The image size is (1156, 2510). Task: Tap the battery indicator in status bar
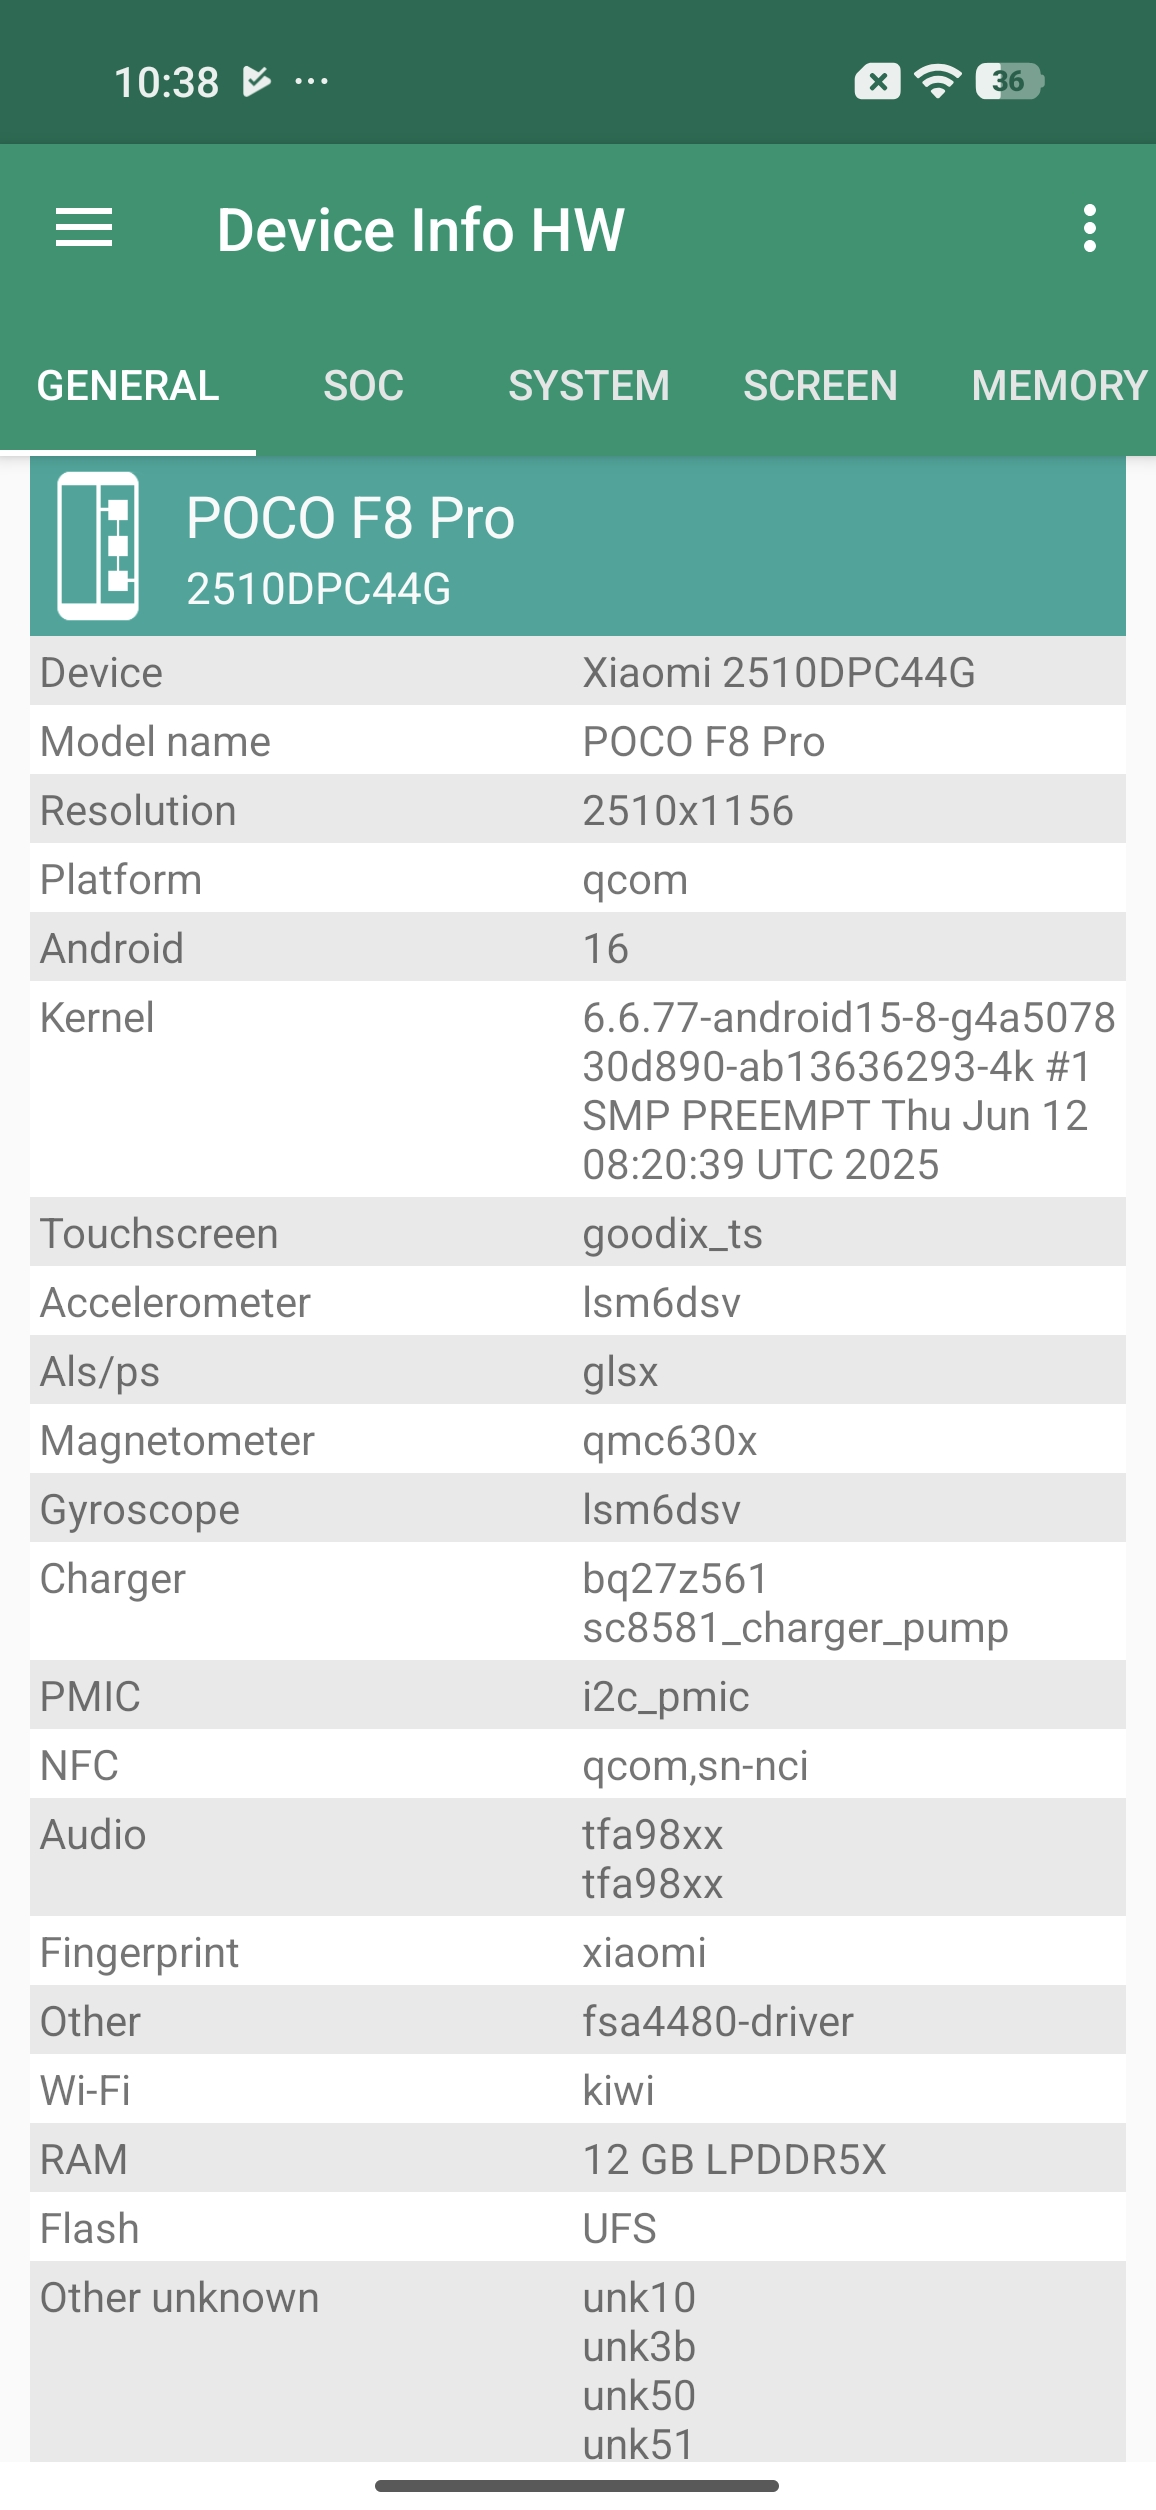click(x=1009, y=81)
